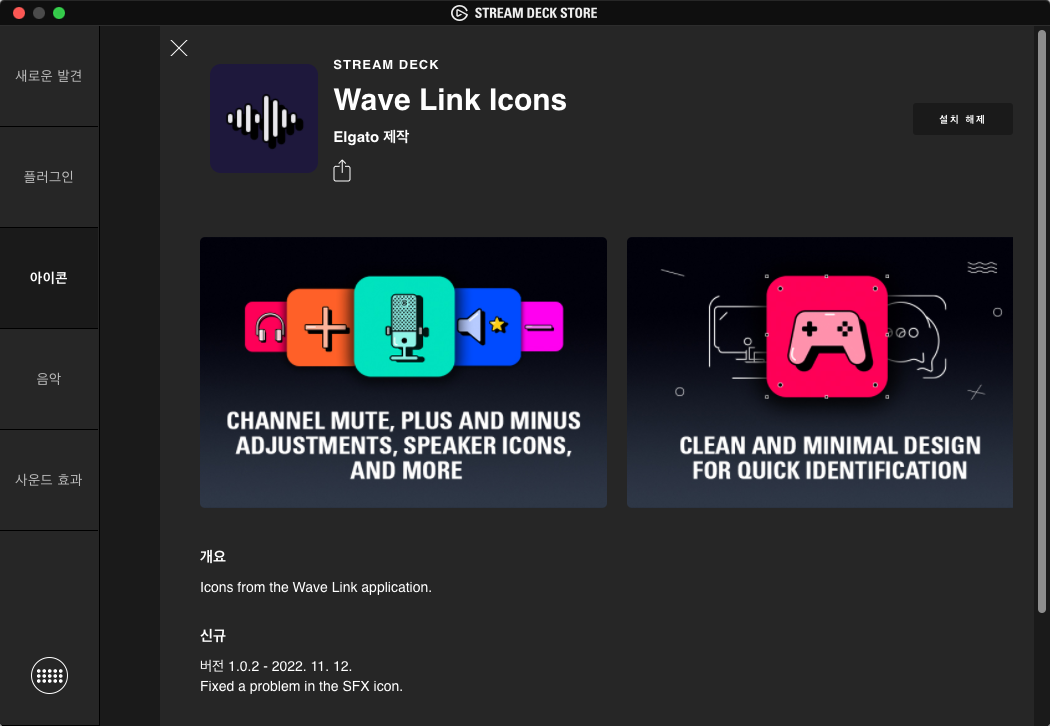The width and height of the screenshot is (1050, 726).
Task: Click the vertical scrollbar on the right
Action: tap(1041, 321)
